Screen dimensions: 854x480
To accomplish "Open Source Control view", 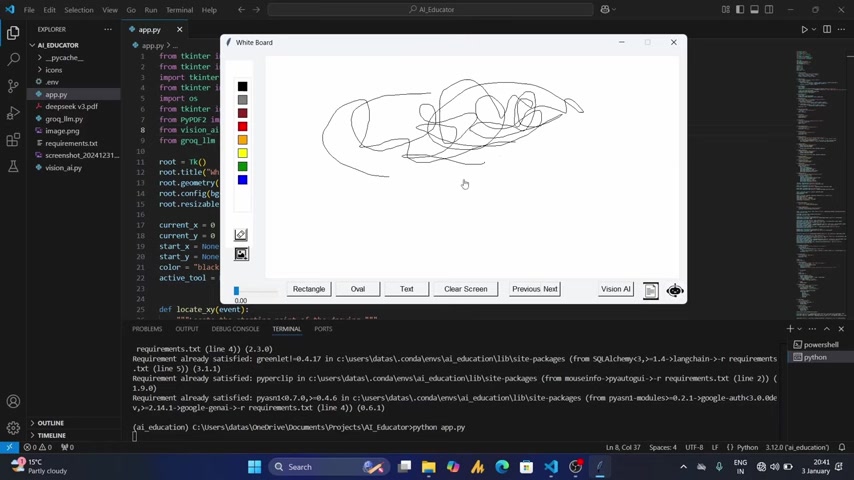I will click(13, 86).
